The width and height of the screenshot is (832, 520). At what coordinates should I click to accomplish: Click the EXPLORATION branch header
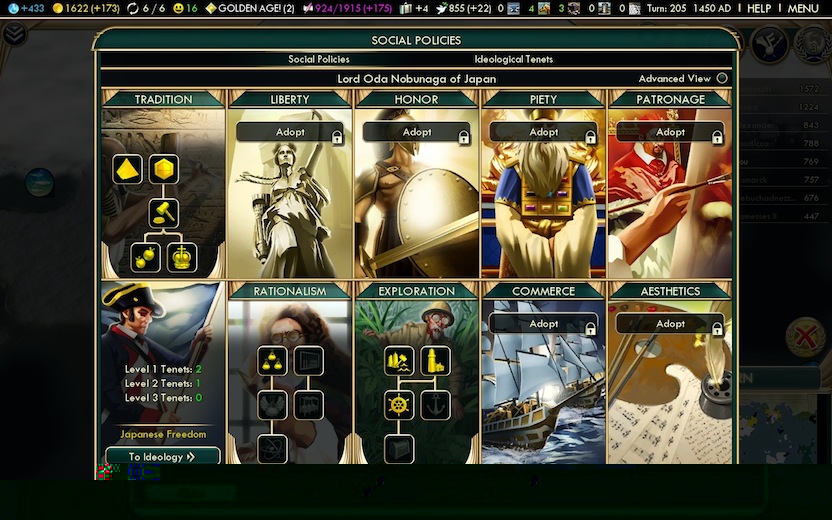click(x=417, y=291)
